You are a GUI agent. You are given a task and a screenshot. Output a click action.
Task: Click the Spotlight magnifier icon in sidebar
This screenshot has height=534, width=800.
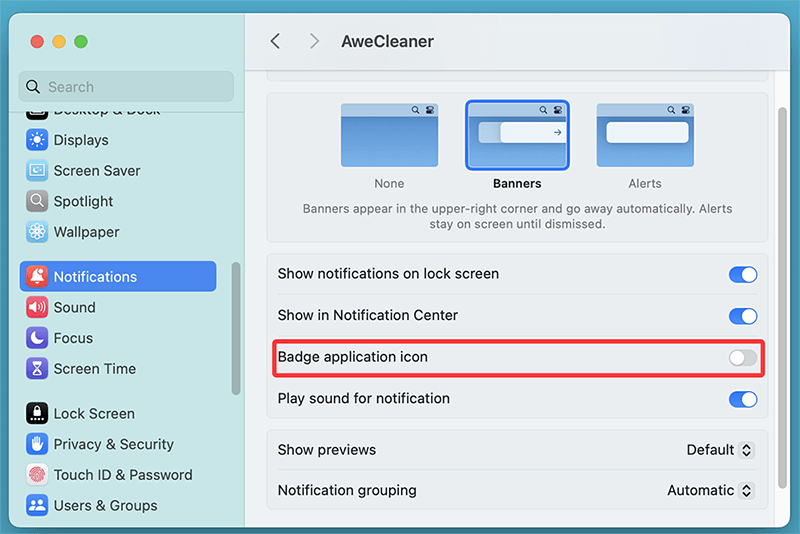pyautogui.click(x=37, y=201)
